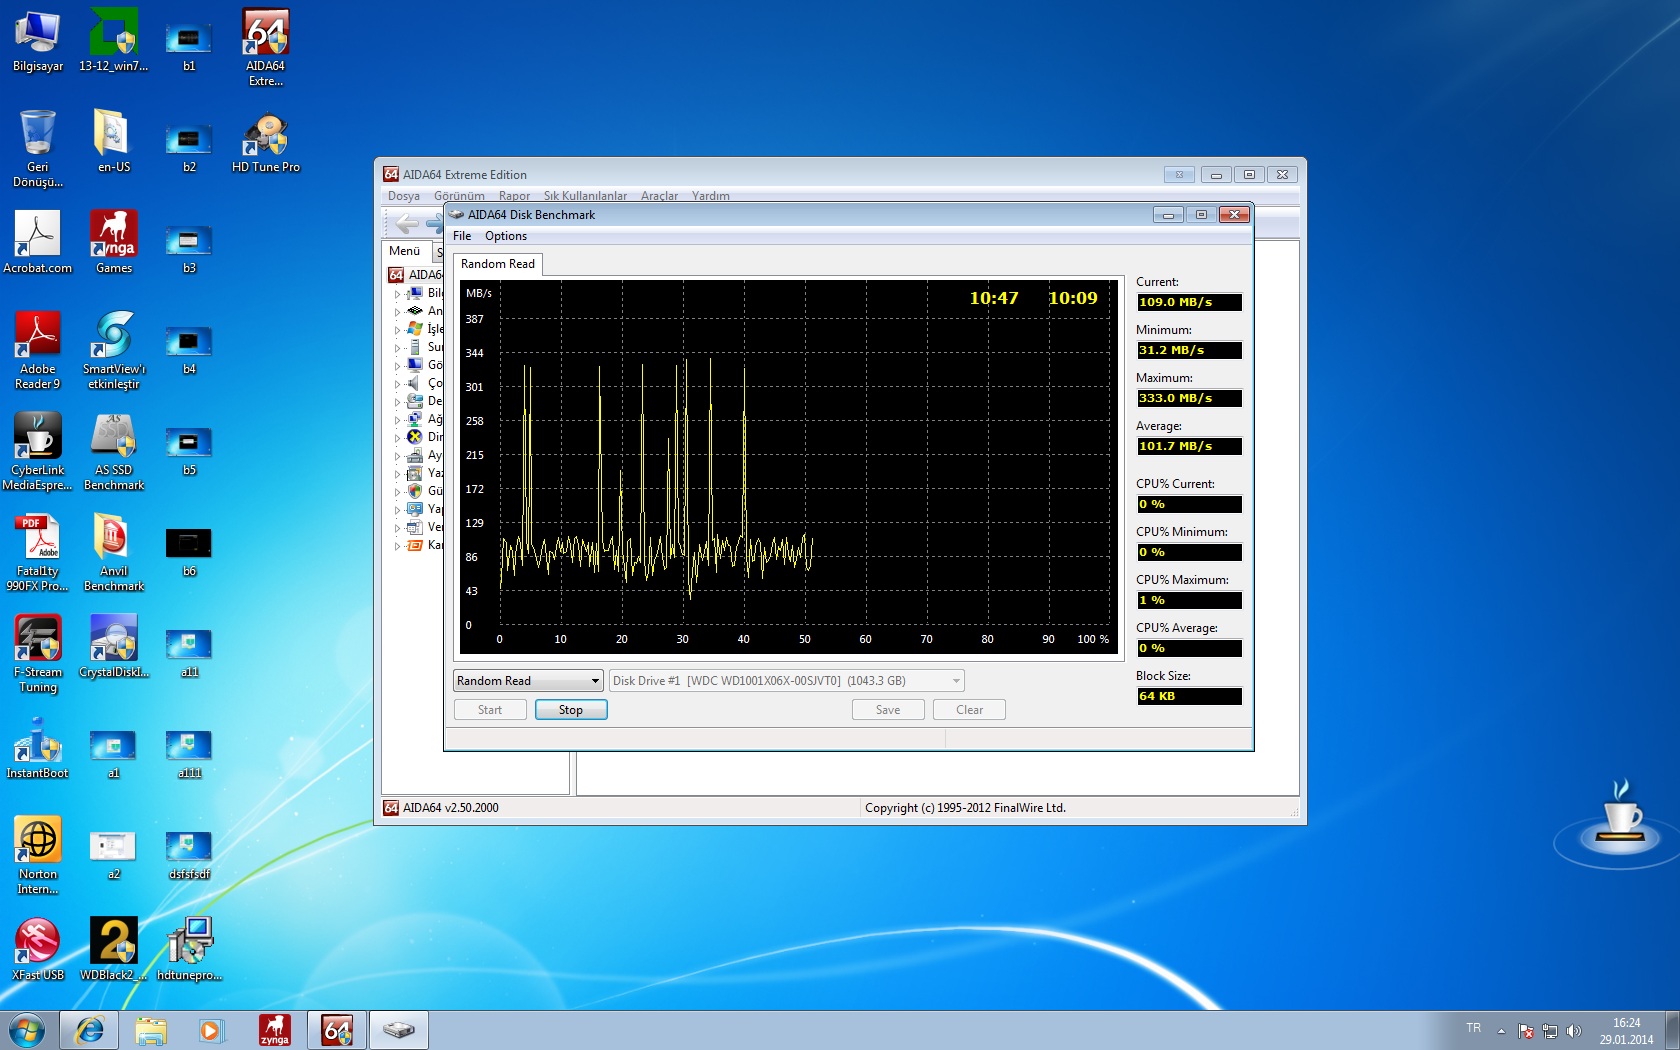The height and width of the screenshot is (1050, 1680).
Task: Select the Random Read tab
Action: coord(498,264)
